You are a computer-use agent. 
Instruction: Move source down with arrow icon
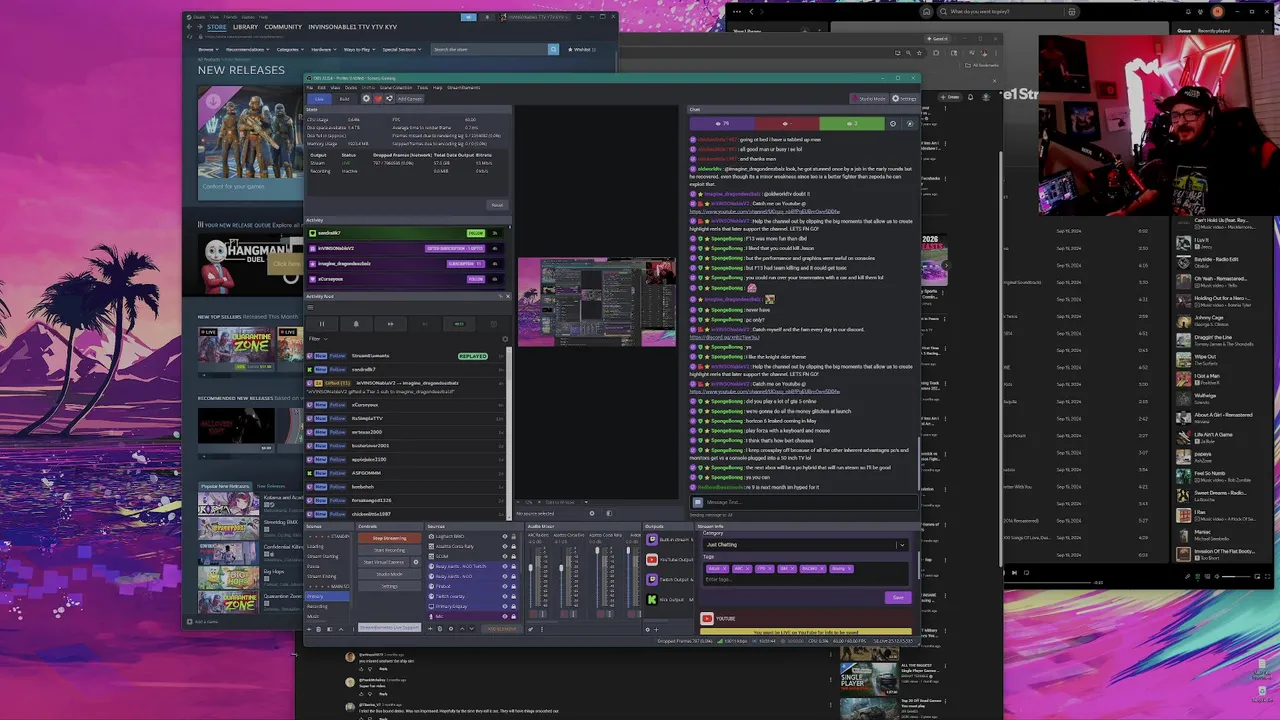(471, 629)
